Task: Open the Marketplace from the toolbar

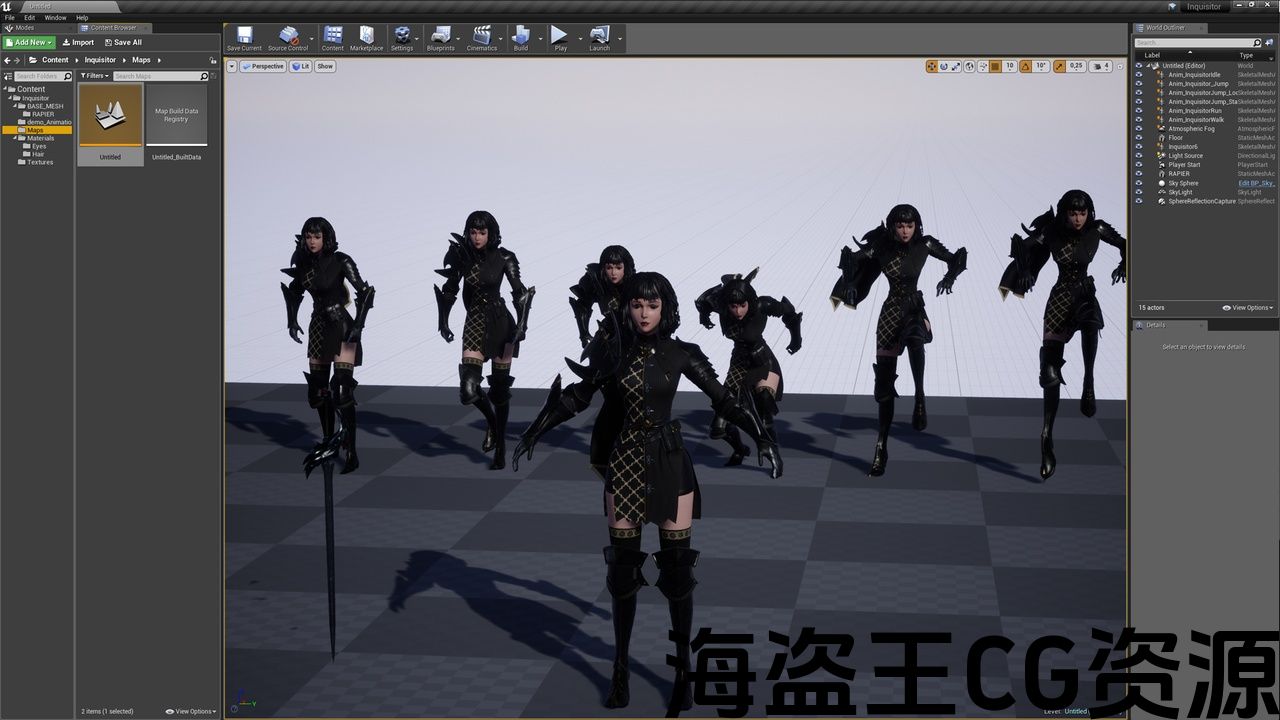Action: (366, 38)
